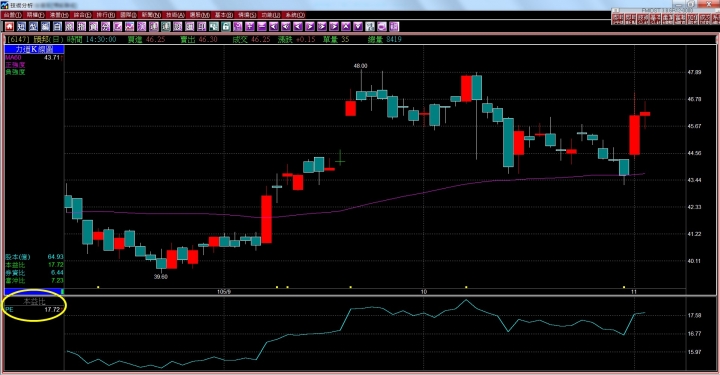
Task: Click the purple 連 toolbar icon
Action: click(154, 26)
